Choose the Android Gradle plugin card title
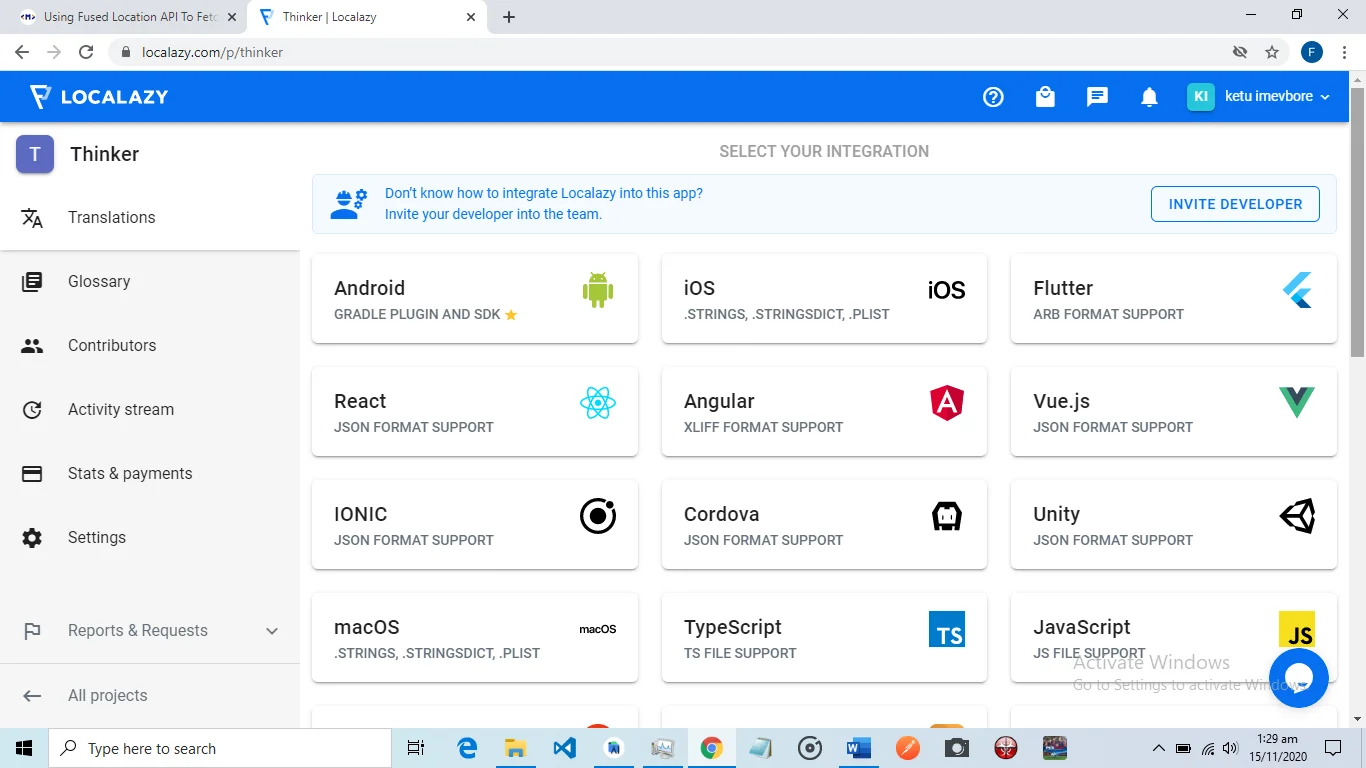Viewport: 1366px width, 768px height. coord(369,288)
